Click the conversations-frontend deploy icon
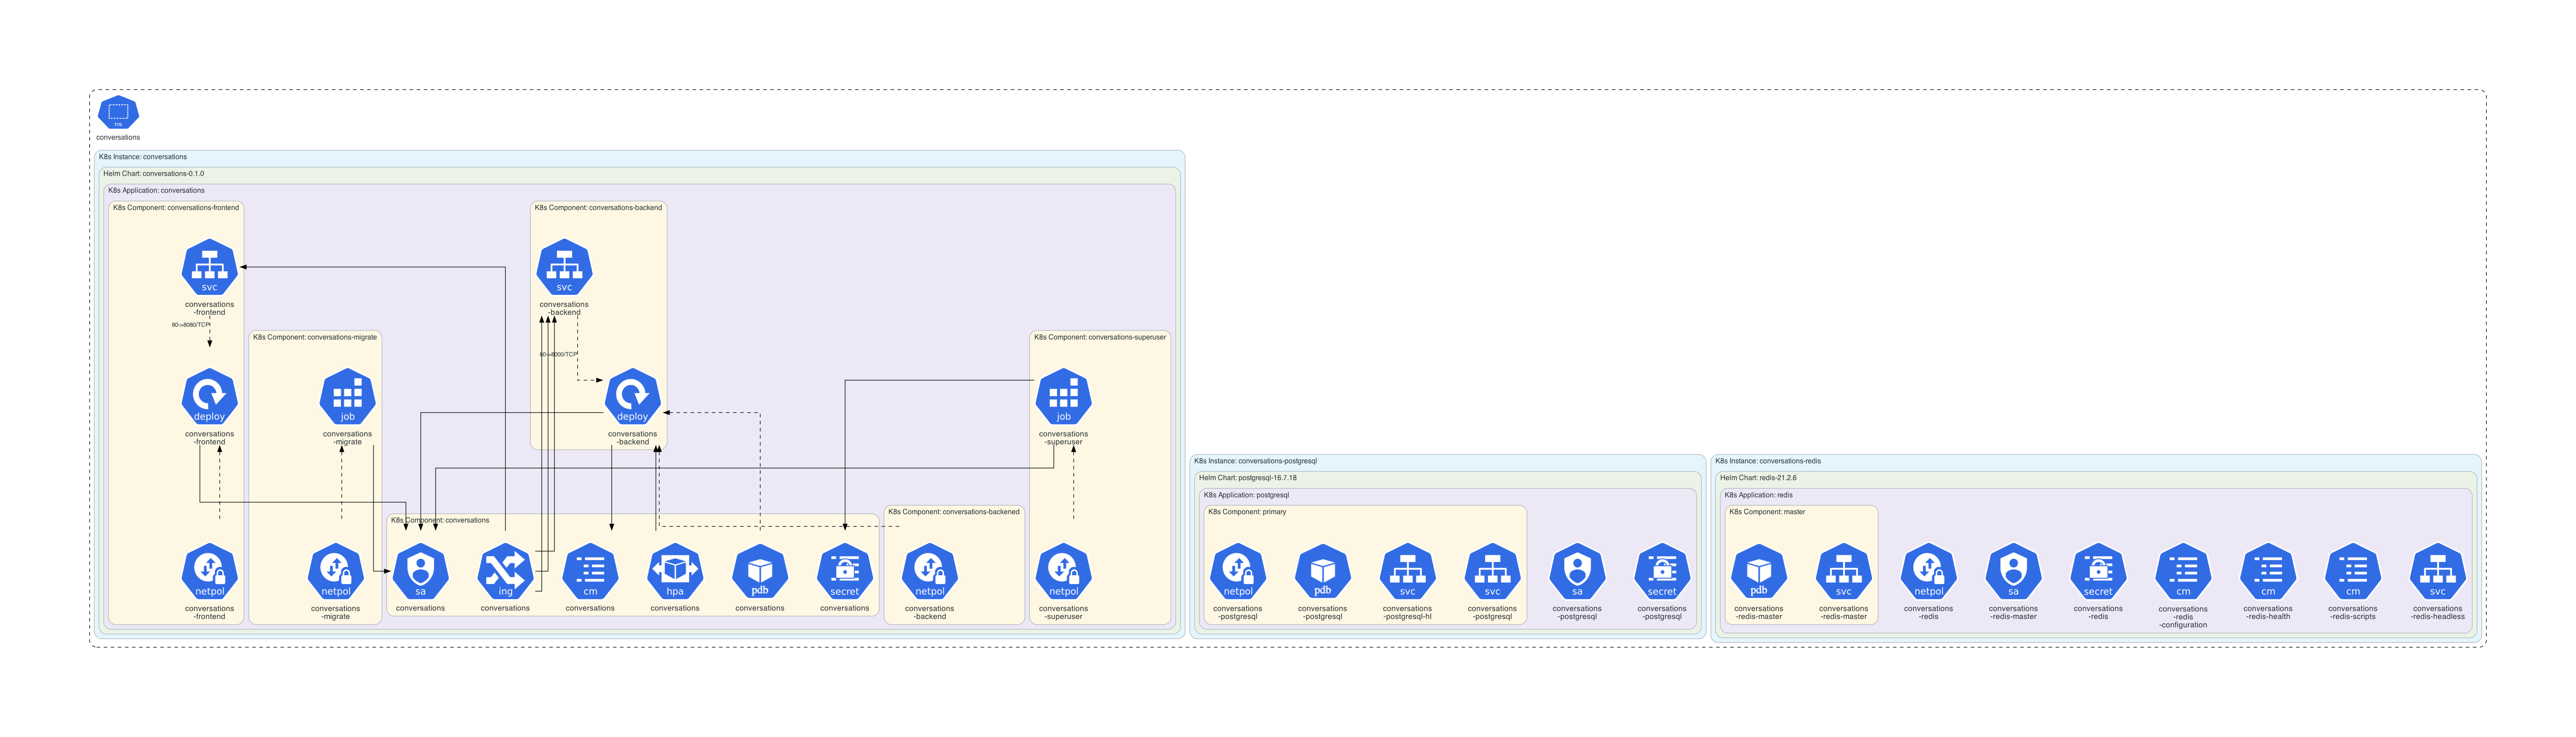The height and width of the screenshot is (737, 2576). pyautogui.click(x=209, y=397)
